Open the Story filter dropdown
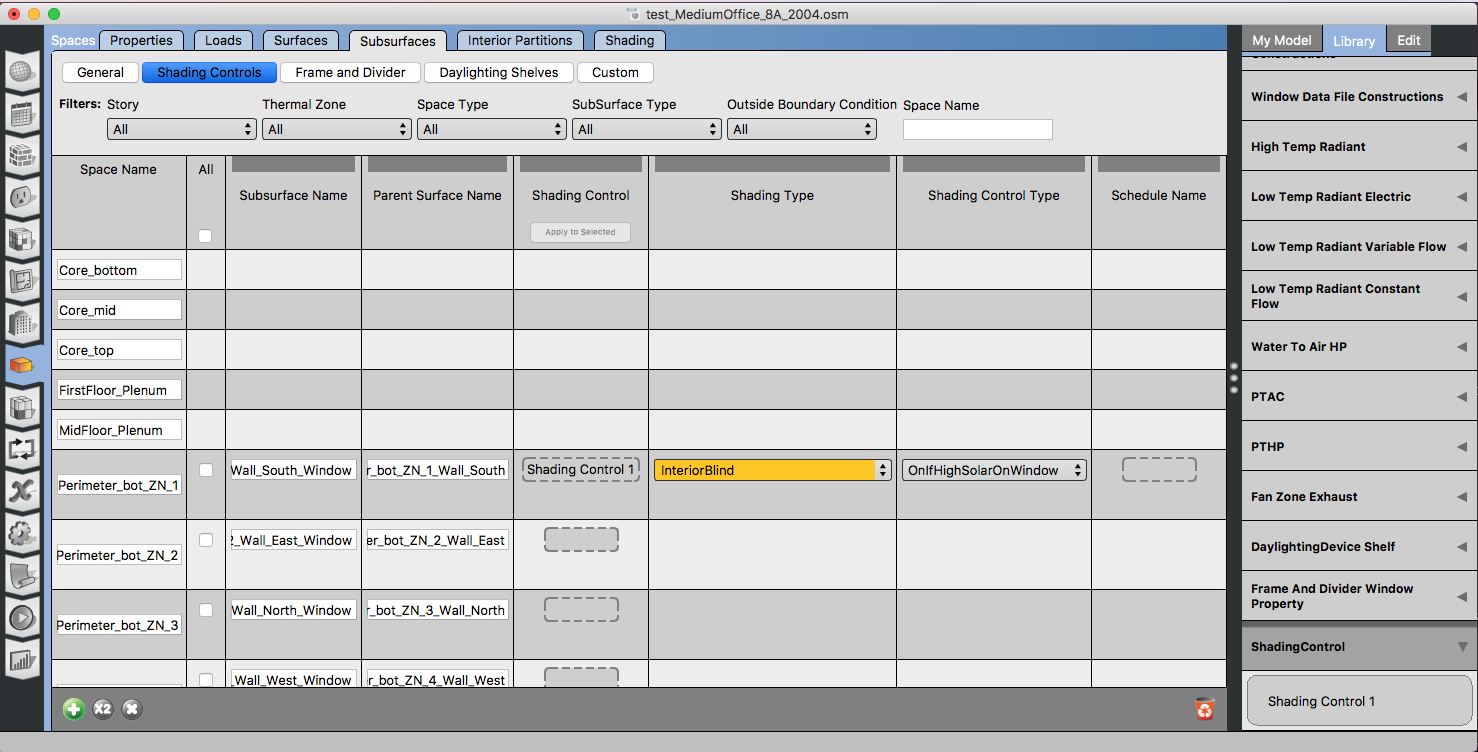 tap(182, 129)
